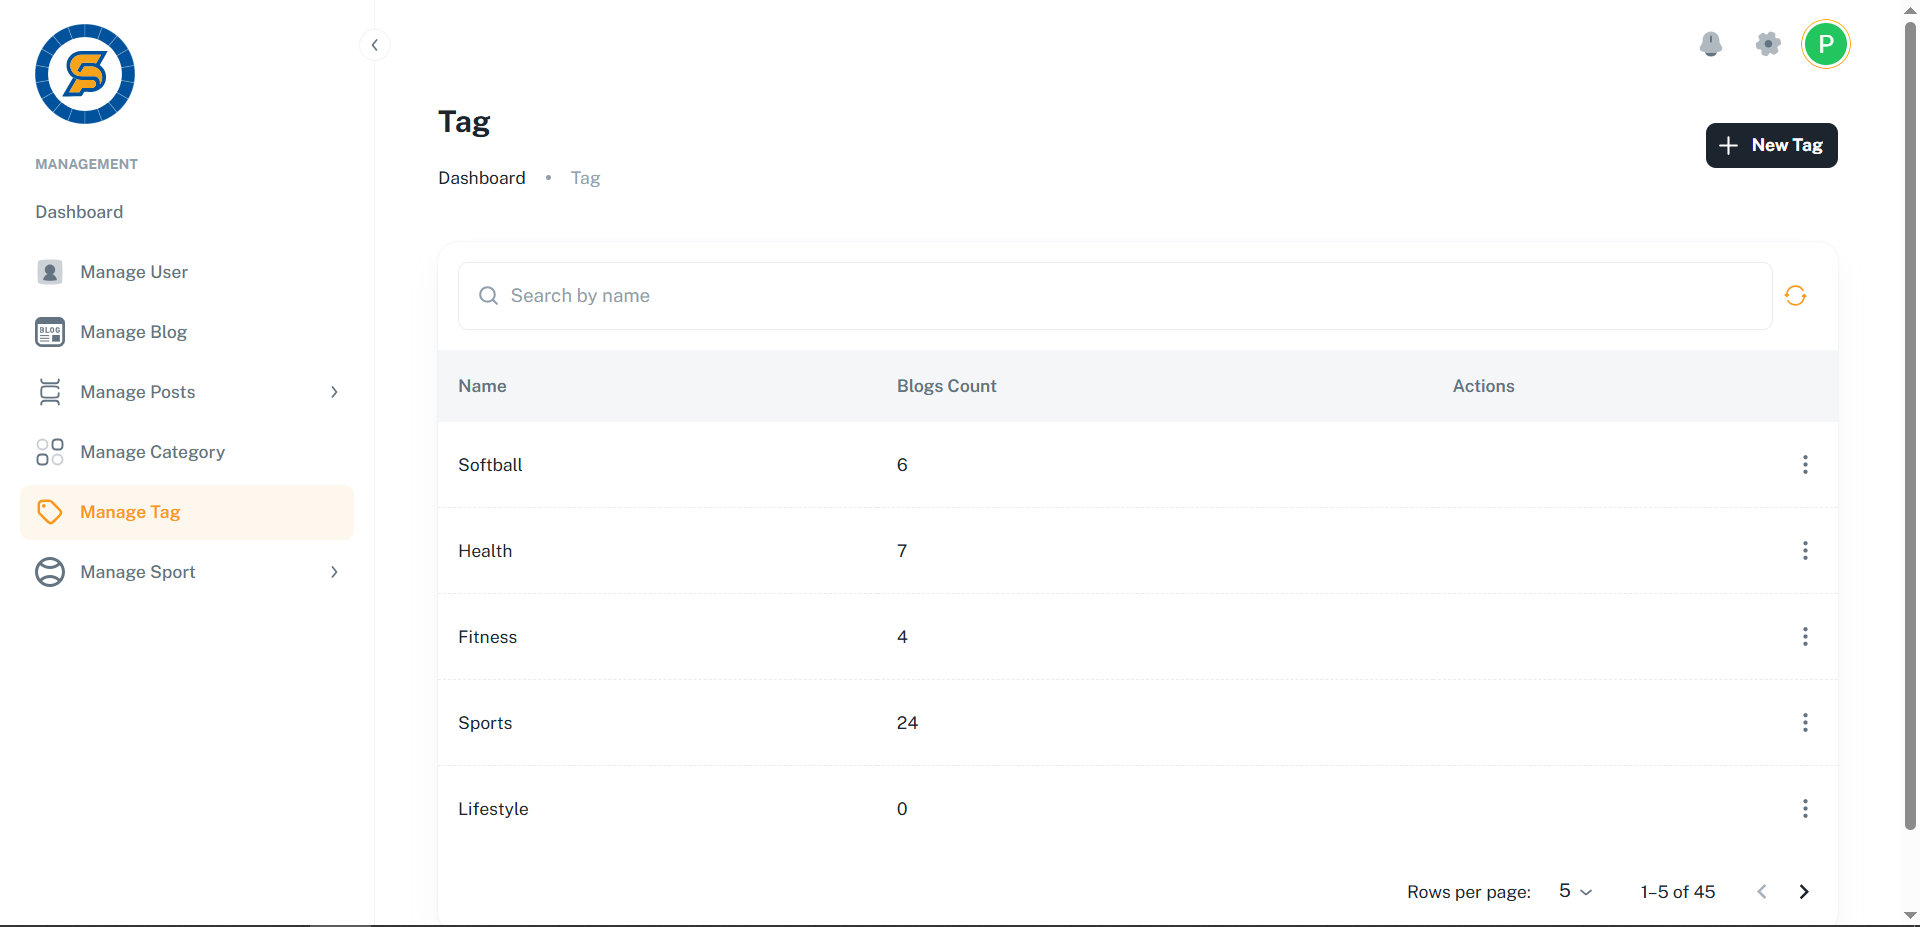Expand the Manage Sport submenu

pyautogui.click(x=334, y=572)
